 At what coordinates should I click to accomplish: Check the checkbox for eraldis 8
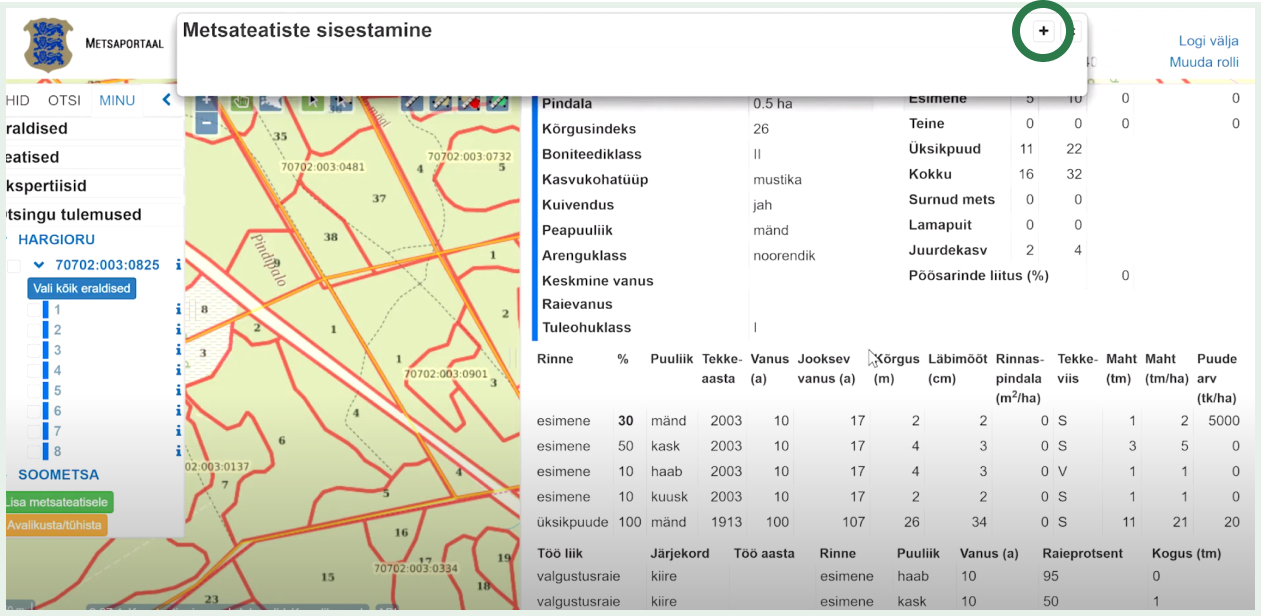pyautogui.click(x=32, y=452)
